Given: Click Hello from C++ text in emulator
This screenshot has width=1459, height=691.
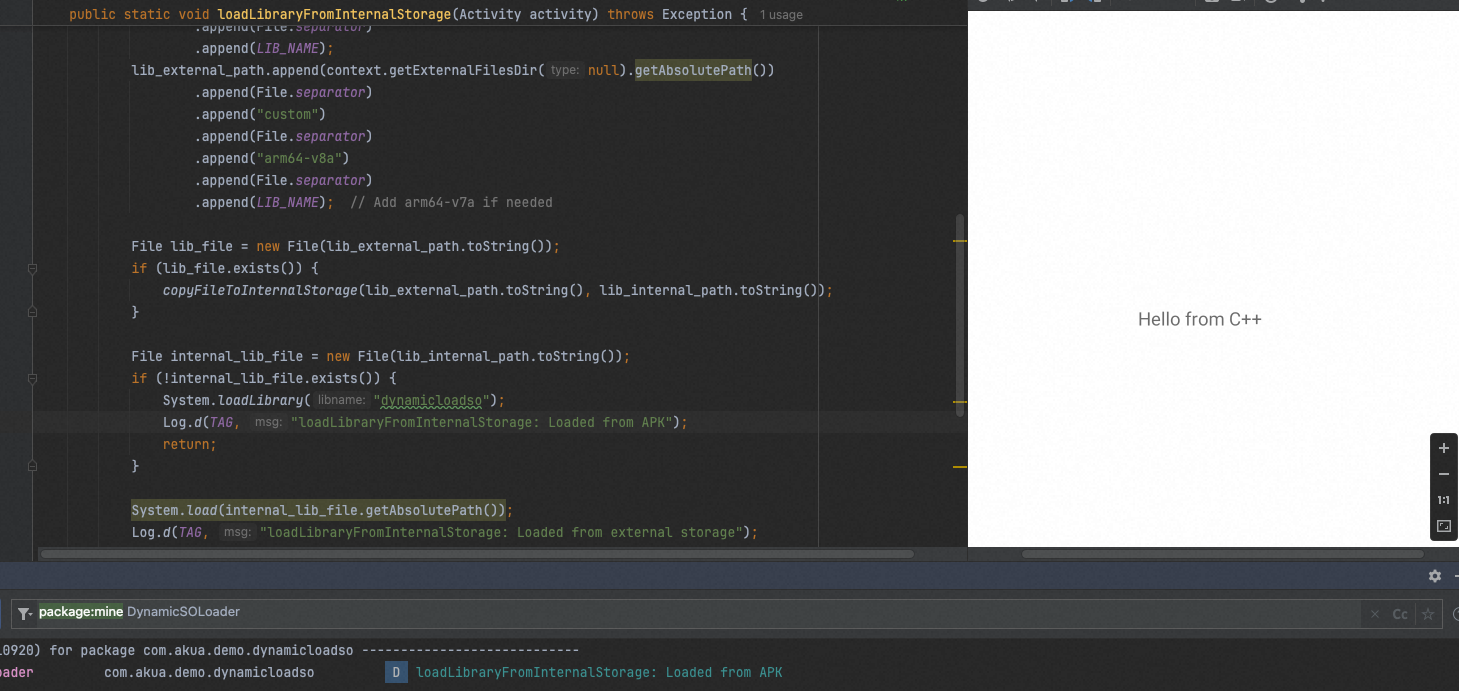Looking at the screenshot, I should pyautogui.click(x=1200, y=320).
